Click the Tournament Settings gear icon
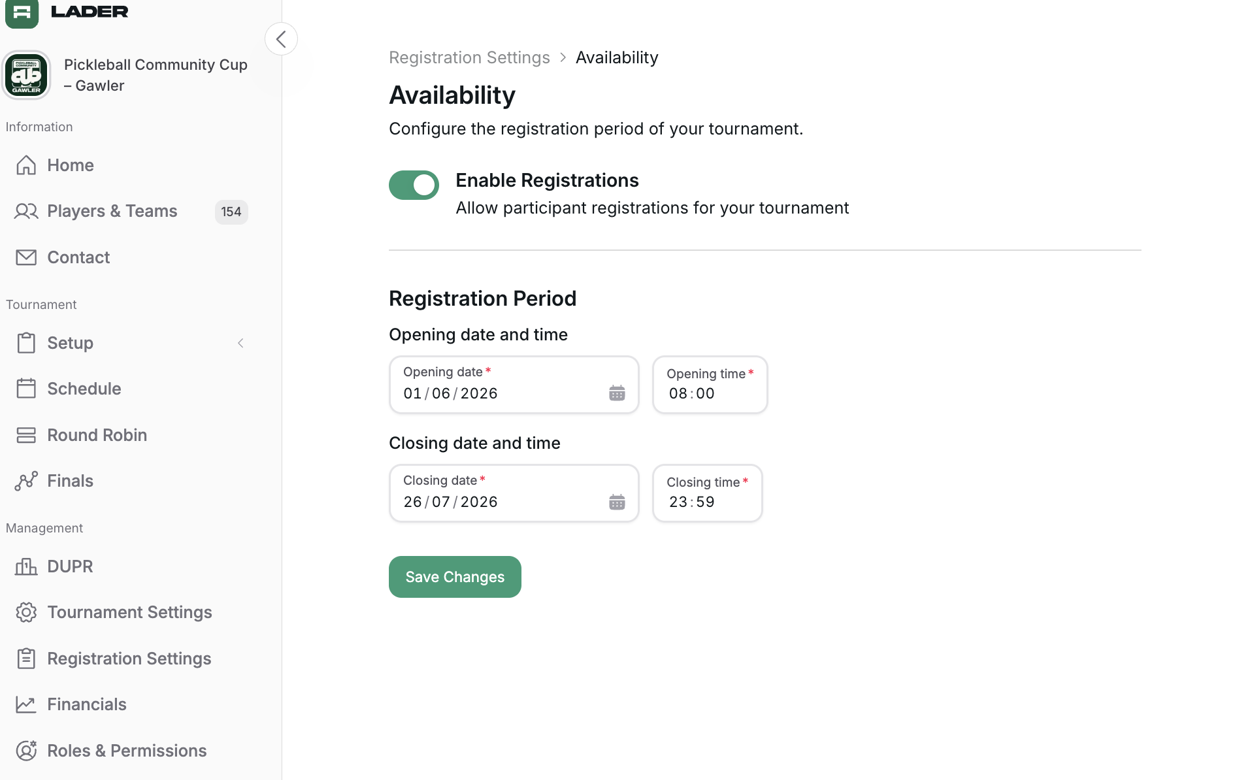The height and width of the screenshot is (780, 1249). pos(26,612)
